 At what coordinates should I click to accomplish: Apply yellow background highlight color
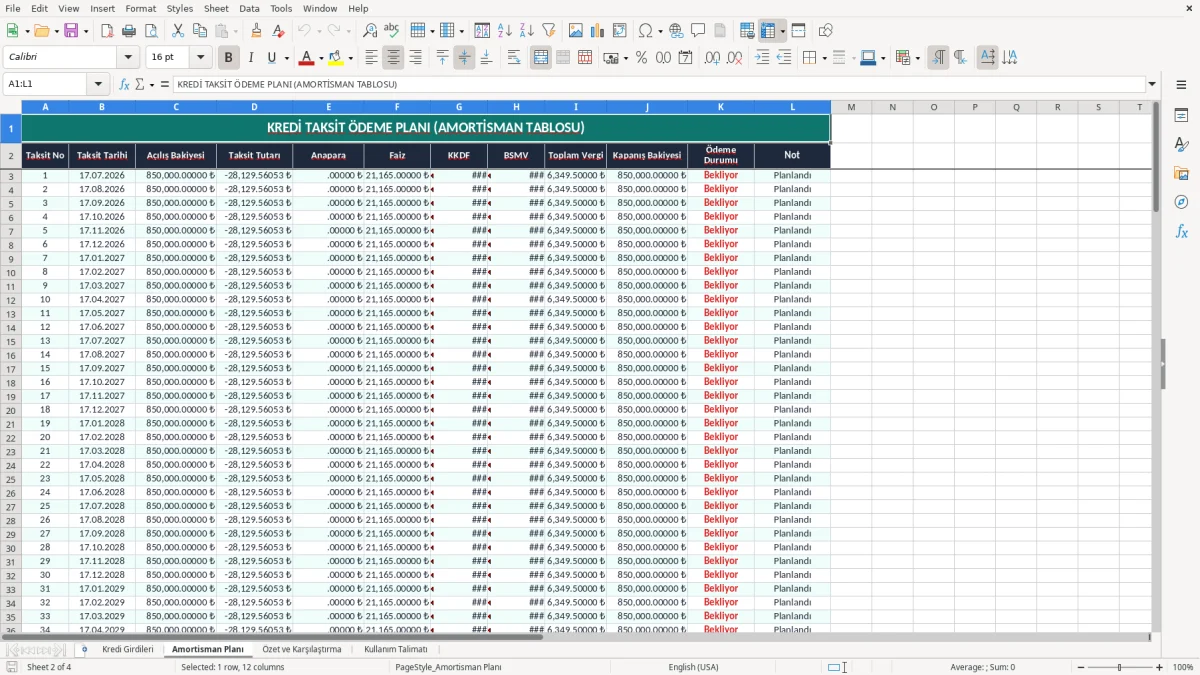[x=336, y=58]
